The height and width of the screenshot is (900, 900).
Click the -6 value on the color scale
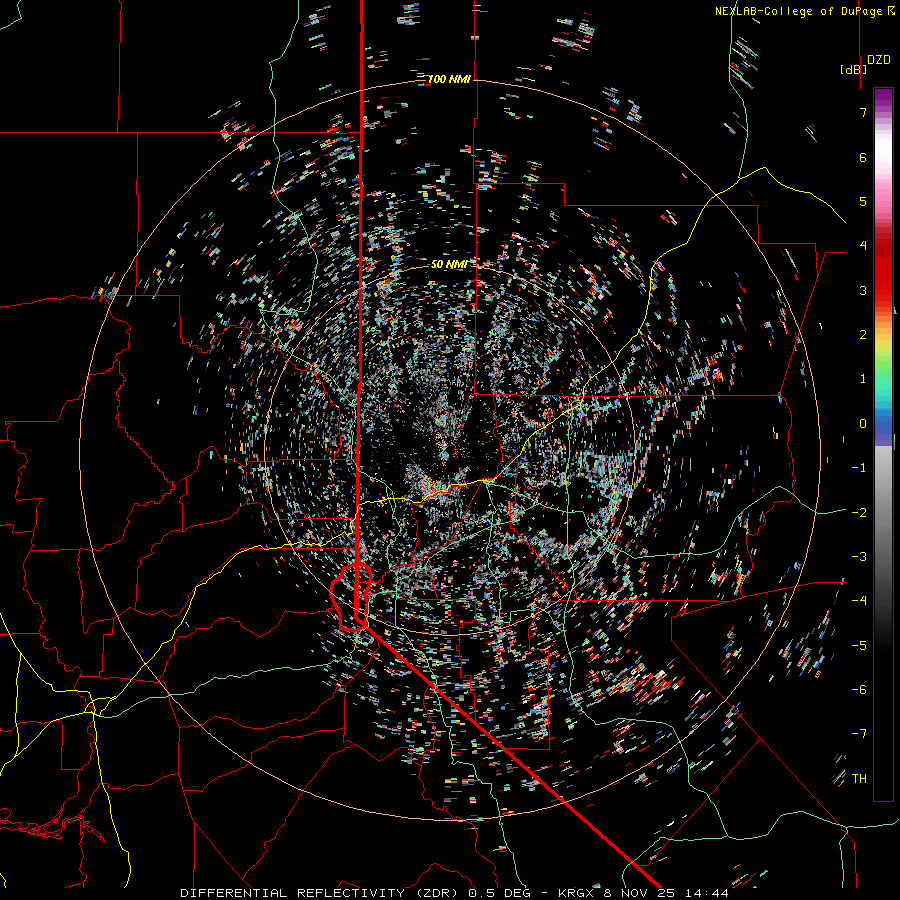tap(859, 690)
